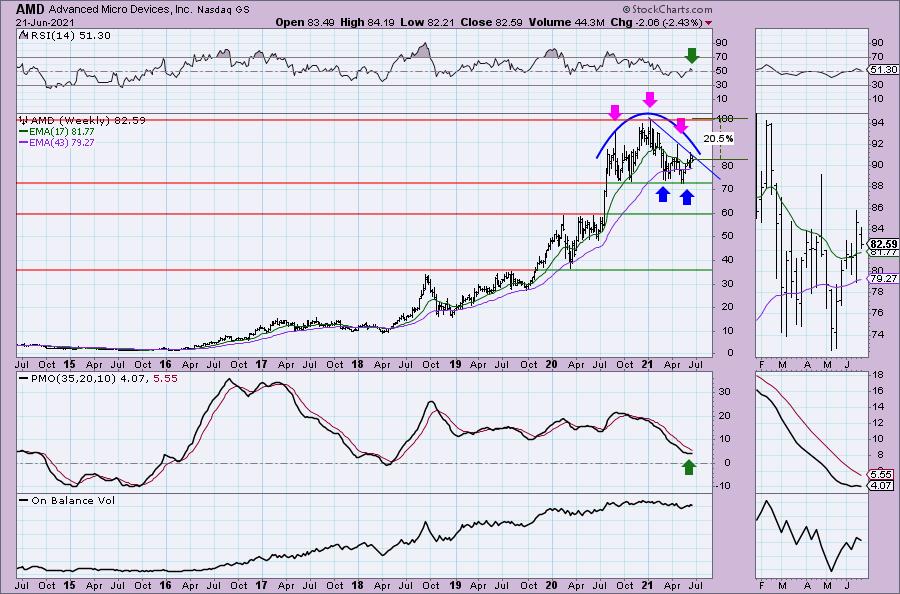This screenshot has height=594, width=900.
Task: Click the AMD ticker symbol in the header
Action: (30, 9)
